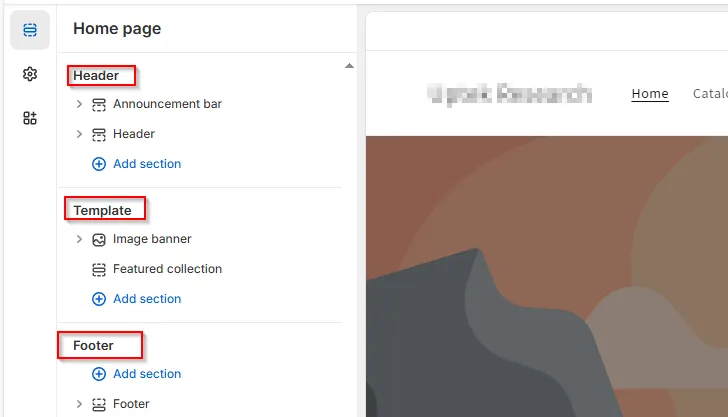Select Featured collection in section list
This screenshot has width=728, height=417.
pyautogui.click(x=168, y=269)
